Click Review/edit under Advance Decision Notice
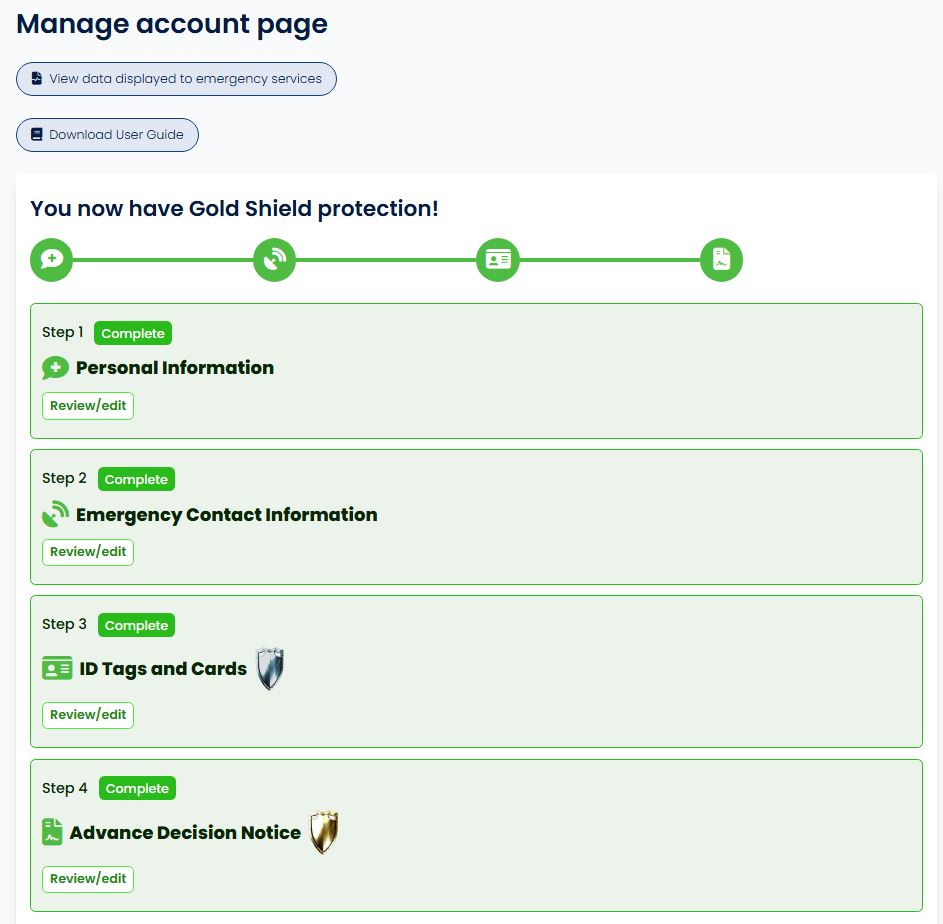943x924 pixels. click(x=87, y=878)
